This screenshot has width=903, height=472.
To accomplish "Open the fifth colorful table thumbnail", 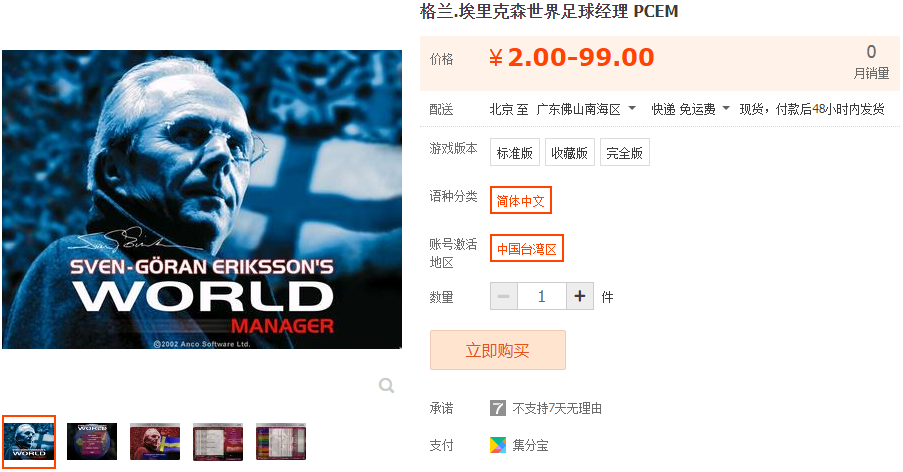I will pos(281,441).
